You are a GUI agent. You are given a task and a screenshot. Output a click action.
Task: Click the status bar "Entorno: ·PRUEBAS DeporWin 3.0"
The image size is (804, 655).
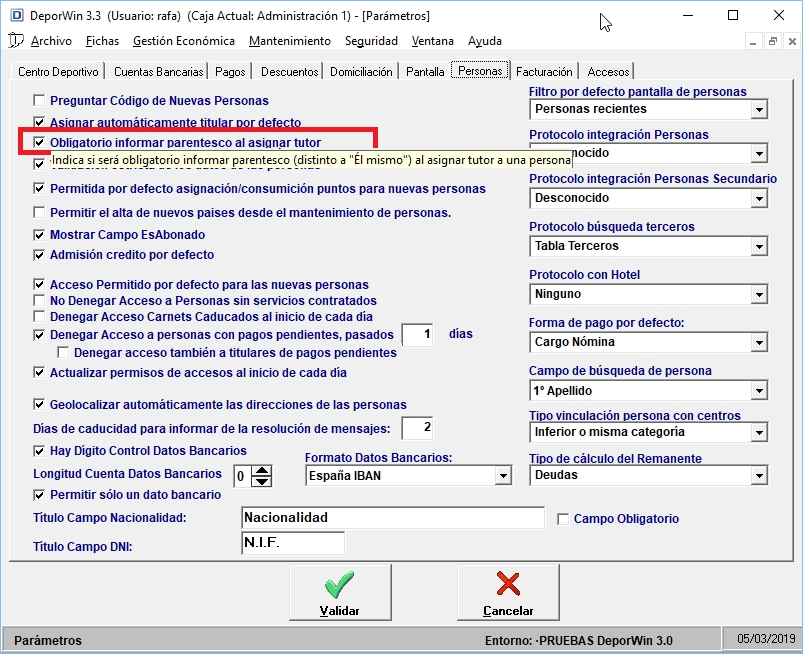point(579,640)
